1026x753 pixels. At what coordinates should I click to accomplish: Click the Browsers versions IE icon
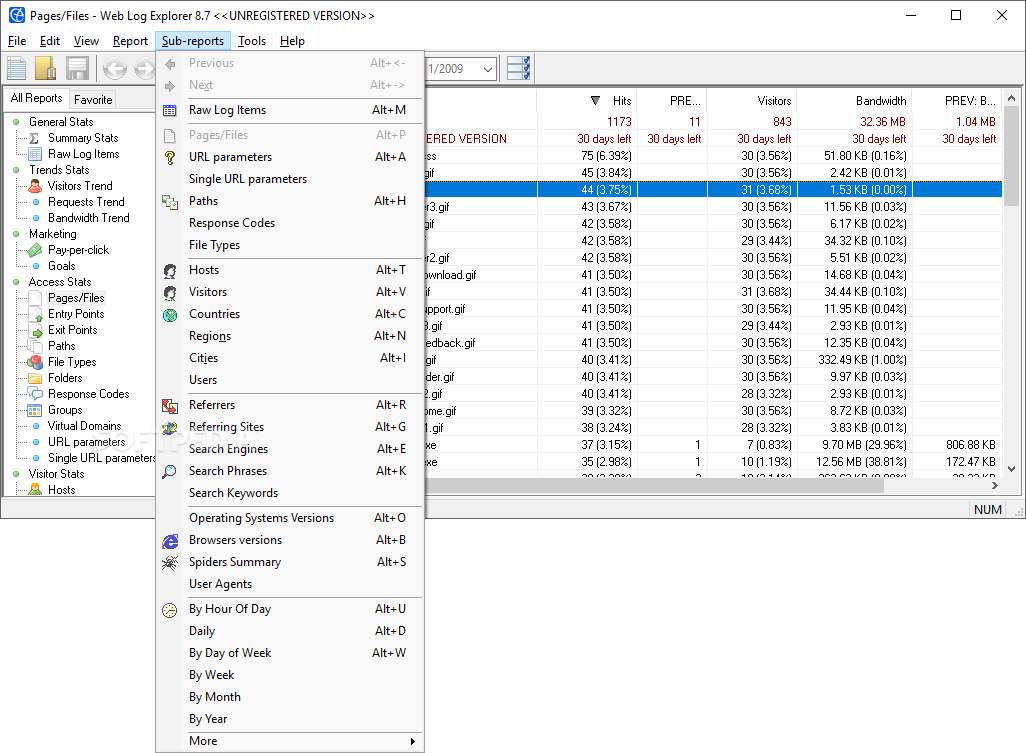[x=169, y=540]
